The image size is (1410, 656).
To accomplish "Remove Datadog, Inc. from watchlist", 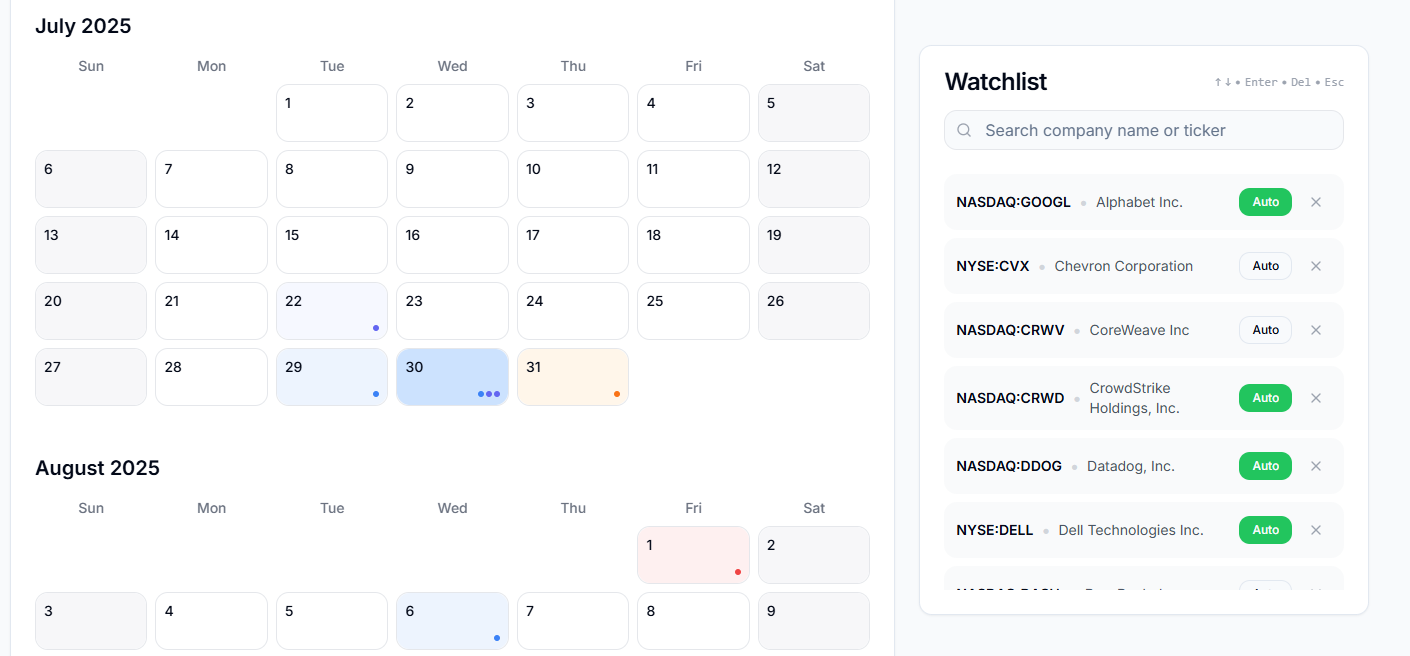I will pyautogui.click(x=1316, y=466).
